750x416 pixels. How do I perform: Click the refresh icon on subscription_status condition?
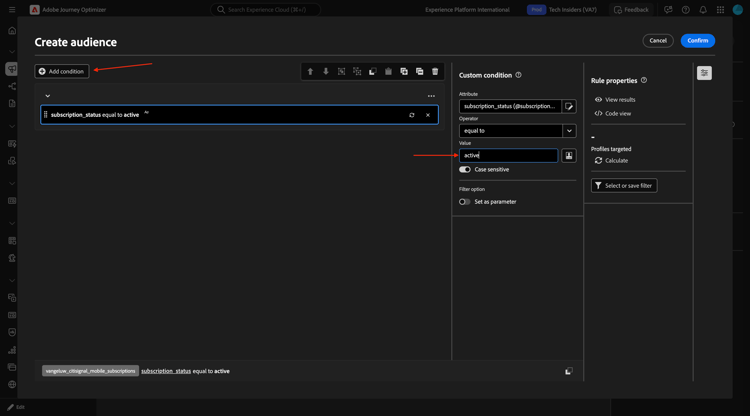coord(411,115)
